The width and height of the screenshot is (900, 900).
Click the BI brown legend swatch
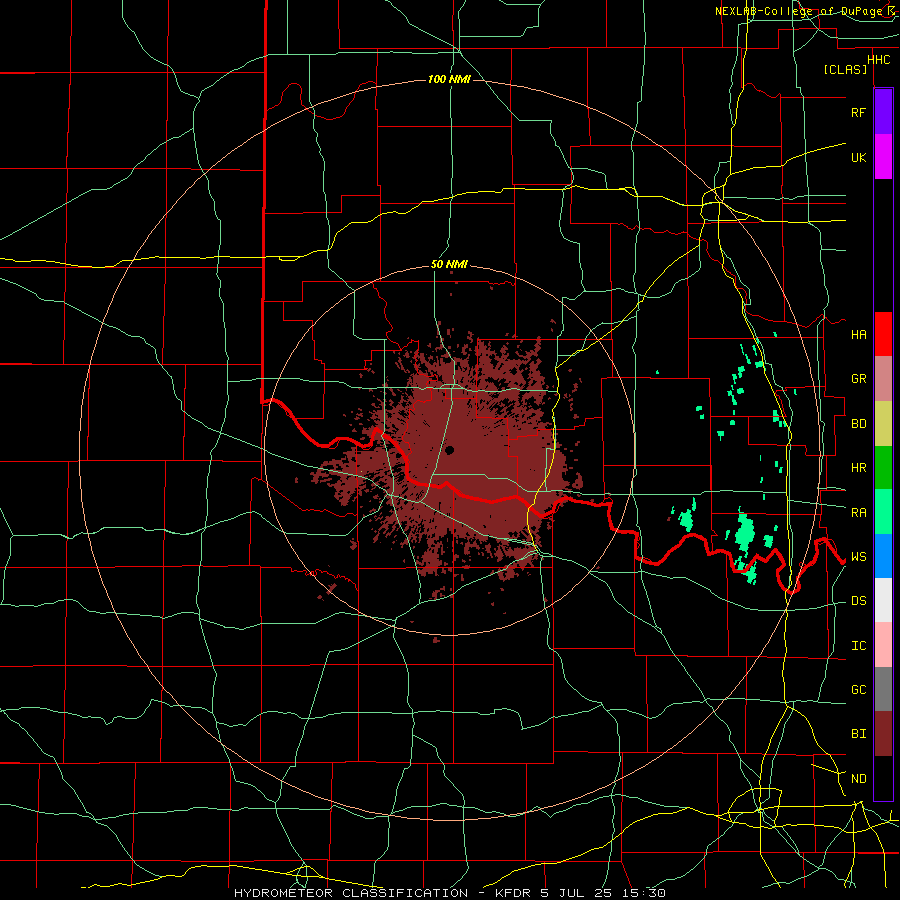pos(883,734)
